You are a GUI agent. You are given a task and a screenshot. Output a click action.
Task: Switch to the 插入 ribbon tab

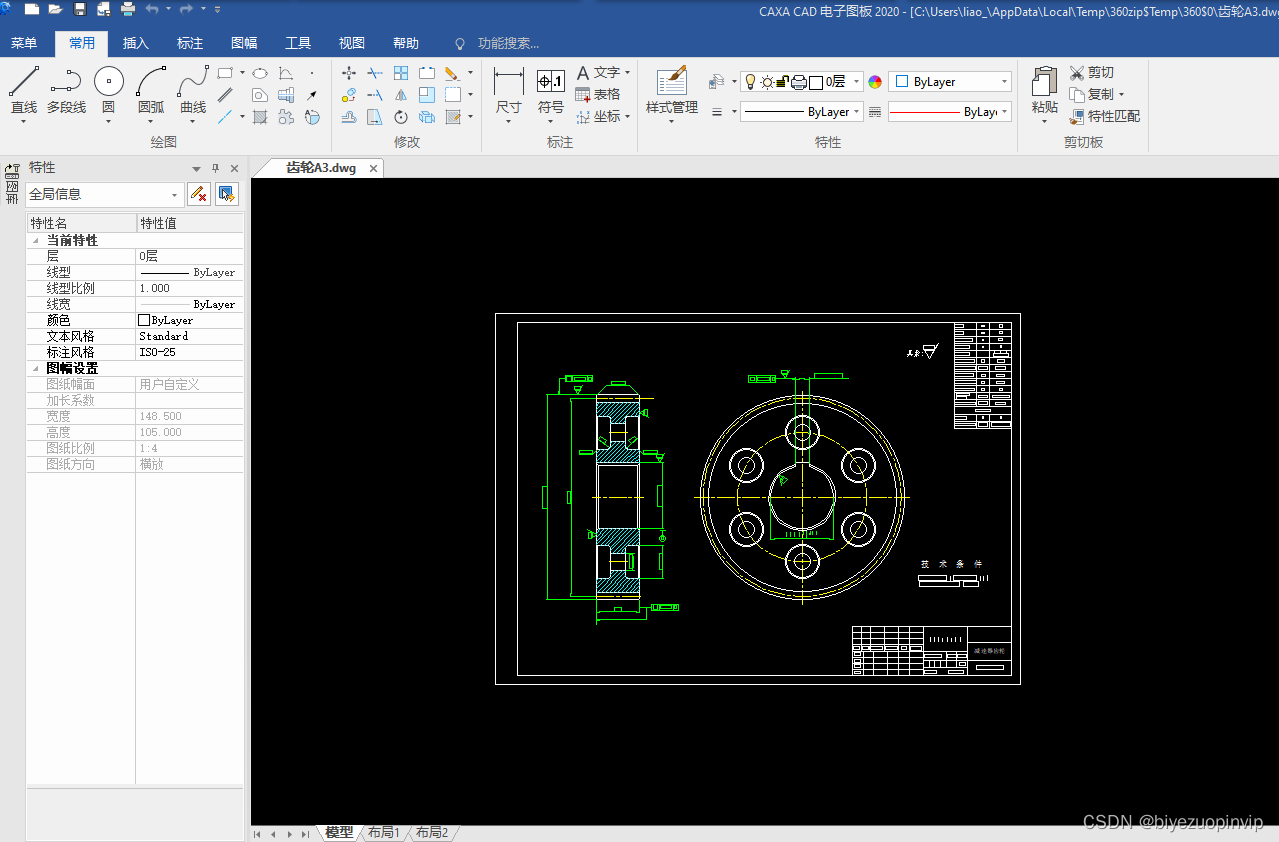click(136, 43)
